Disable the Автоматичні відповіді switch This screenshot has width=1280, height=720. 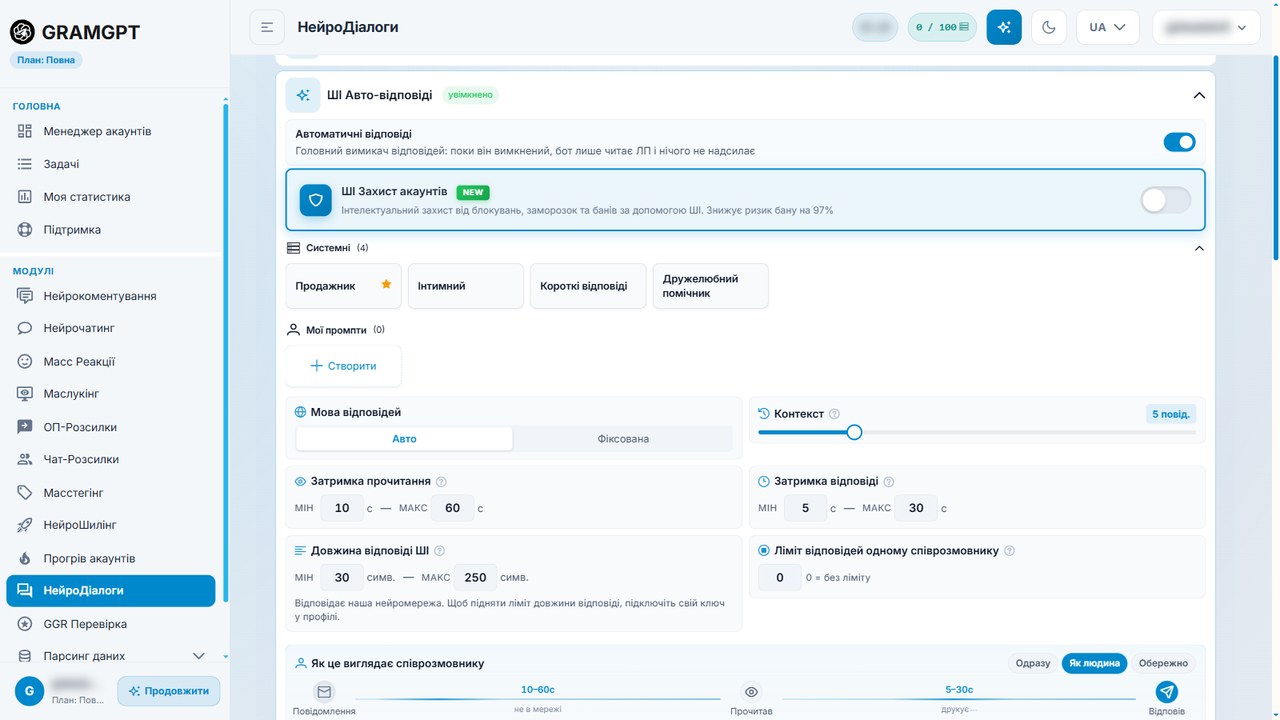1179,142
